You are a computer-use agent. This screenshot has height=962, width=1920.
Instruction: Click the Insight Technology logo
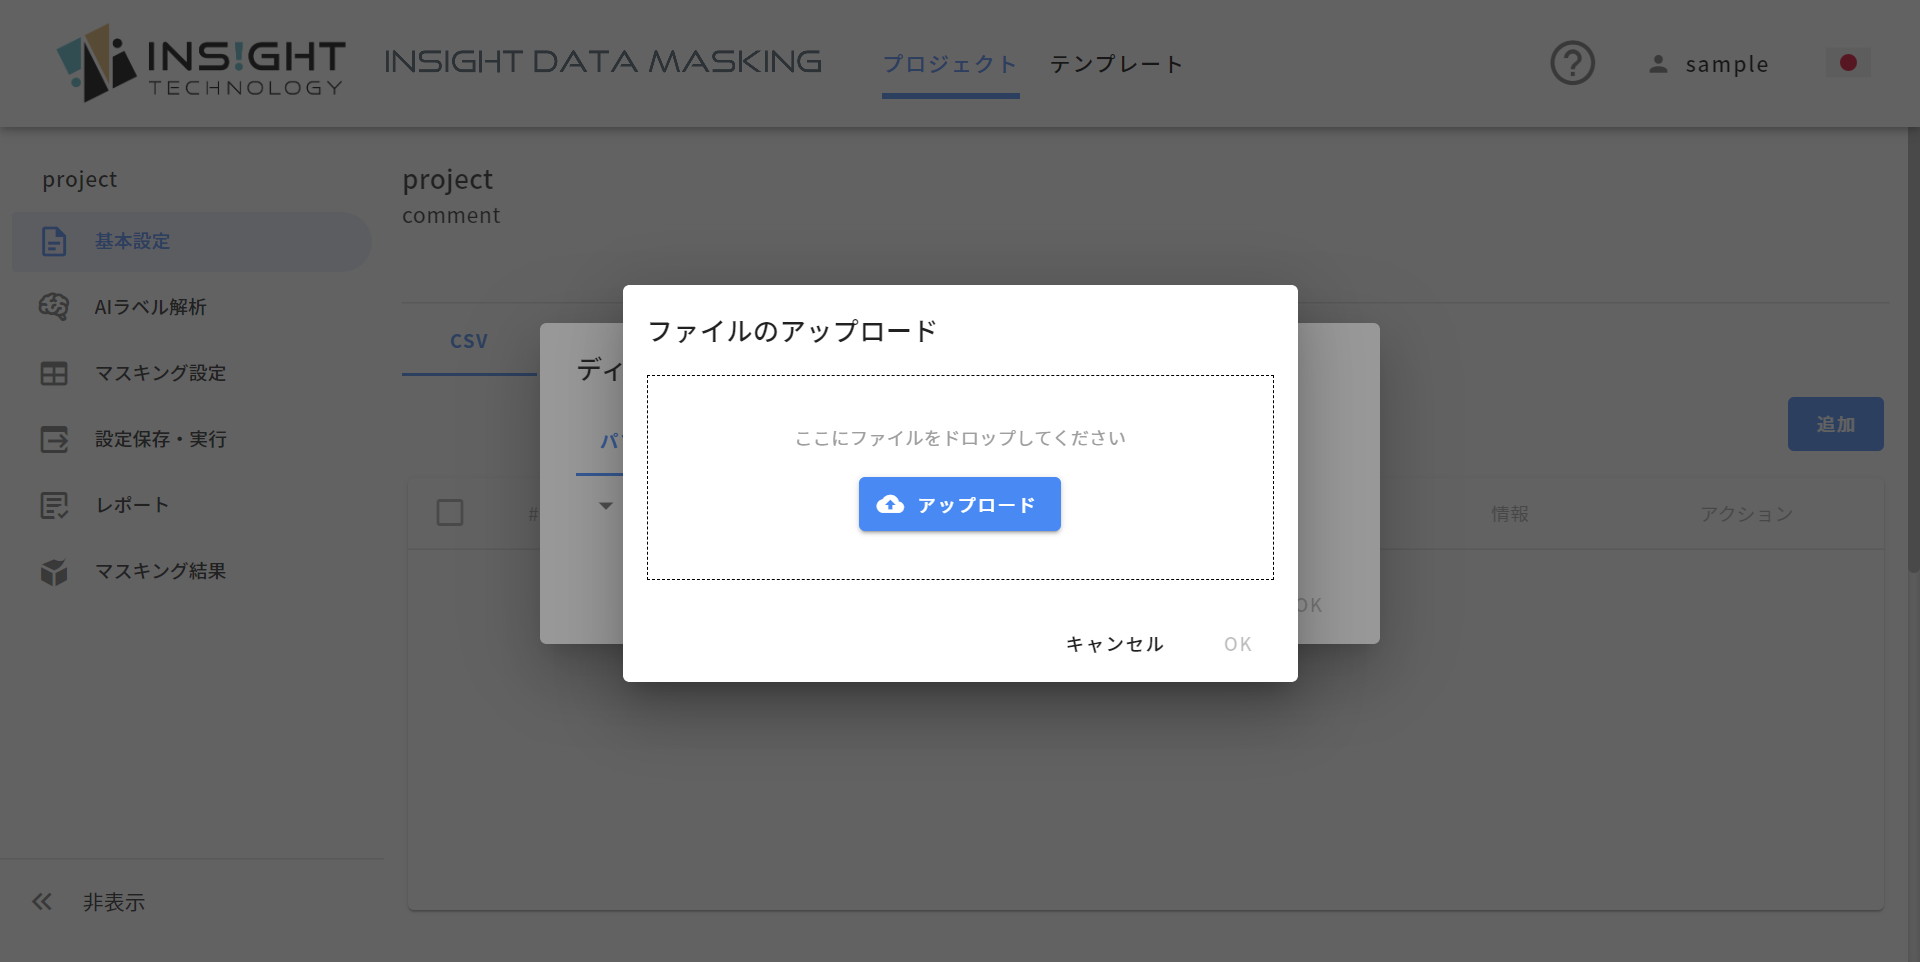(201, 63)
